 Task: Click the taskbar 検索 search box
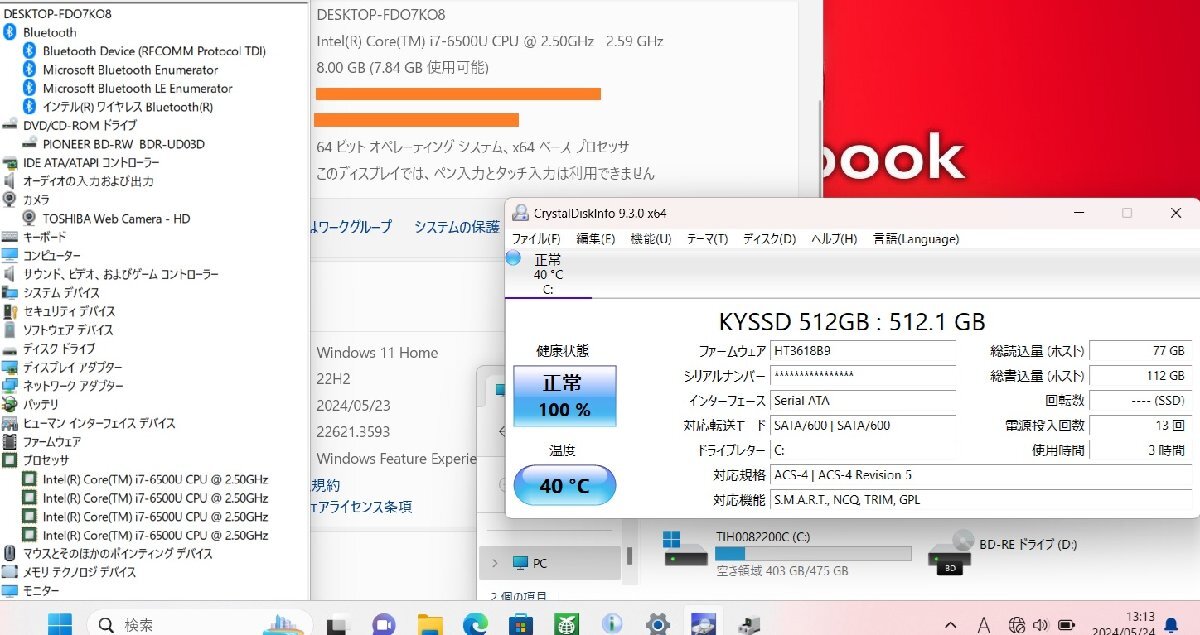click(200, 625)
